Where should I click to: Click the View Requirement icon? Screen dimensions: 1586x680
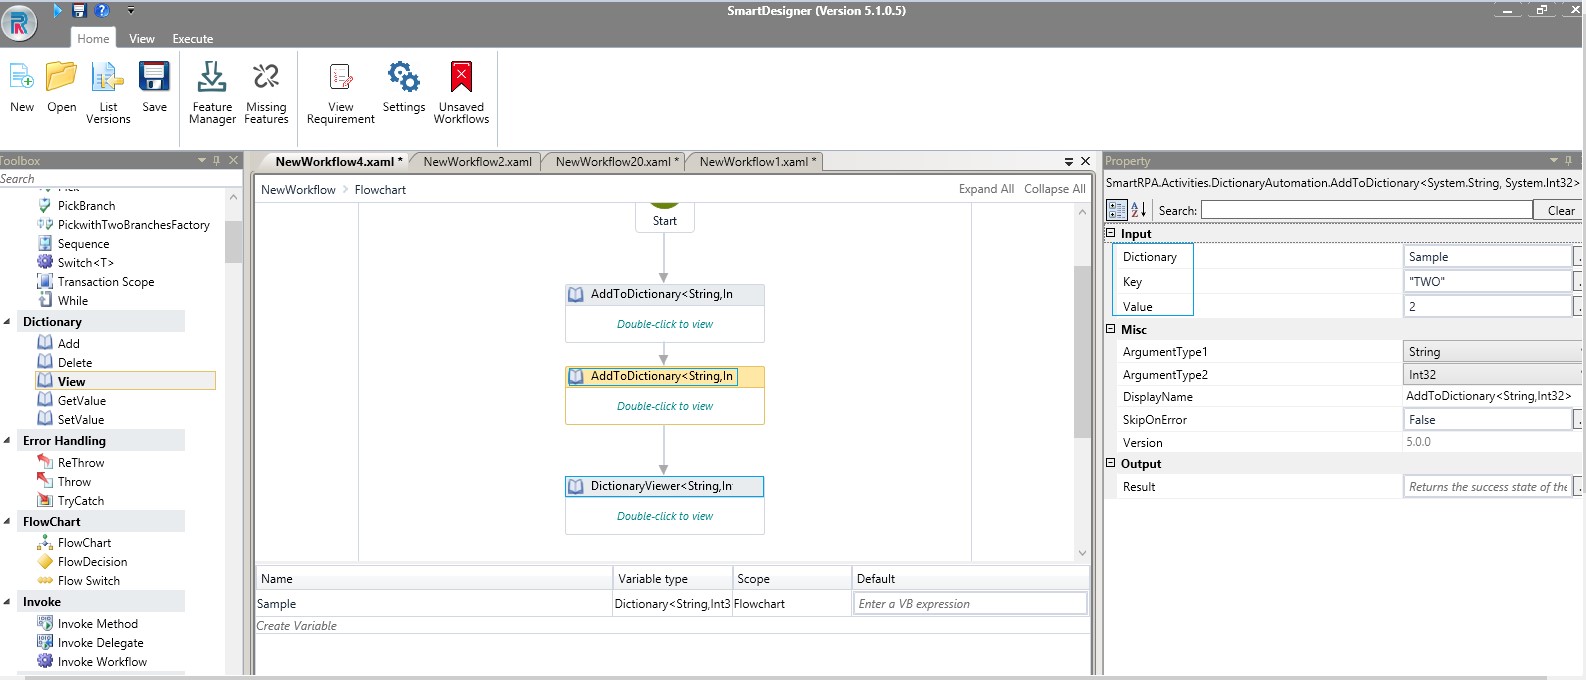coord(340,78)
